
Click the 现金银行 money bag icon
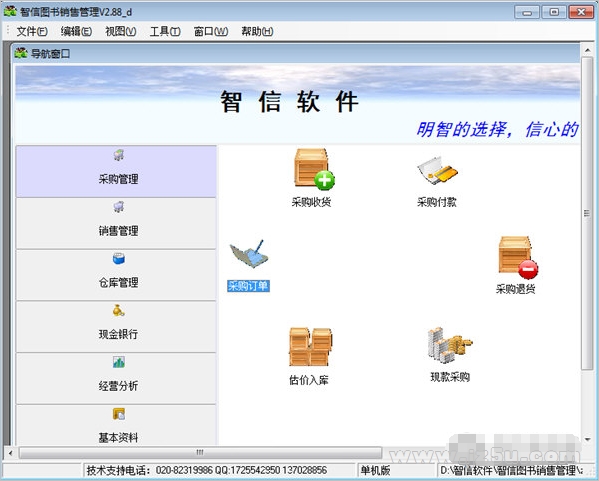118,310
